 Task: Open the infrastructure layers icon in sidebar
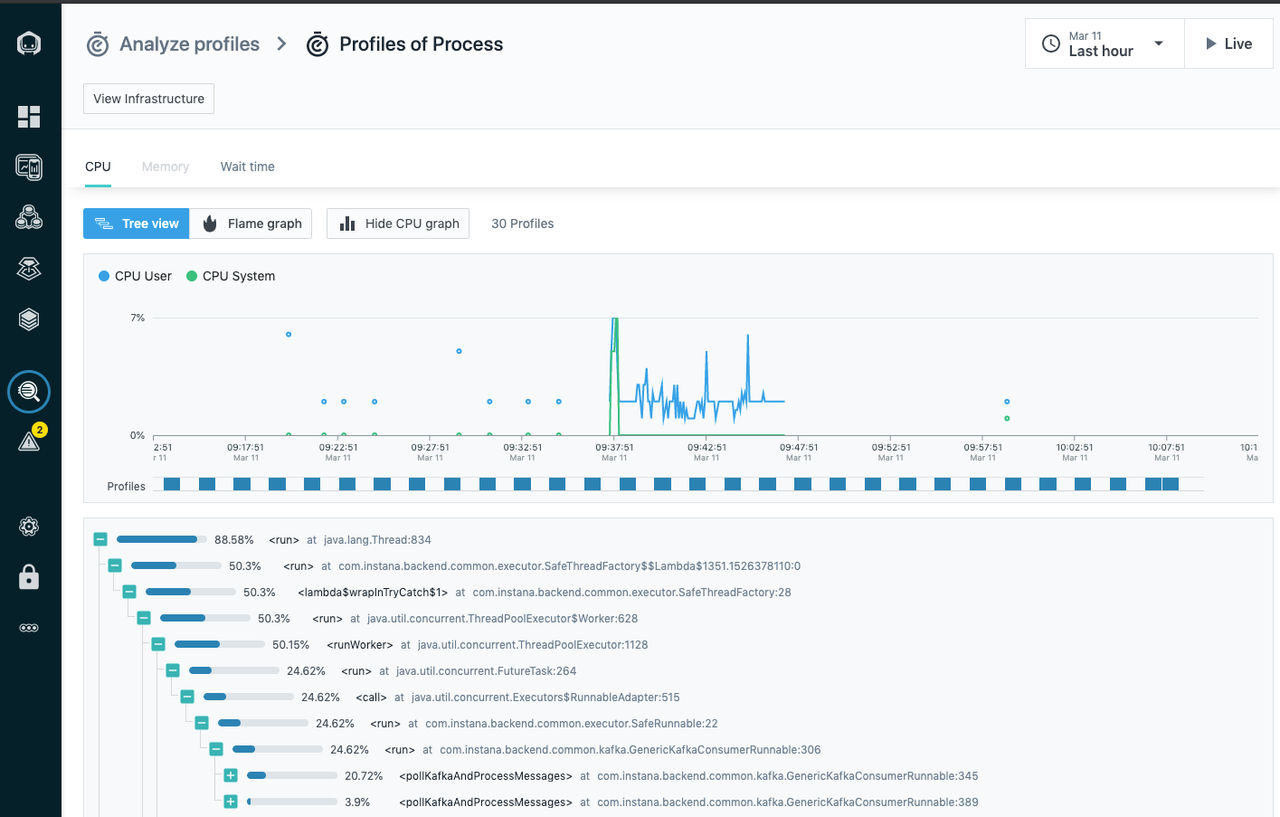point(29,319)
